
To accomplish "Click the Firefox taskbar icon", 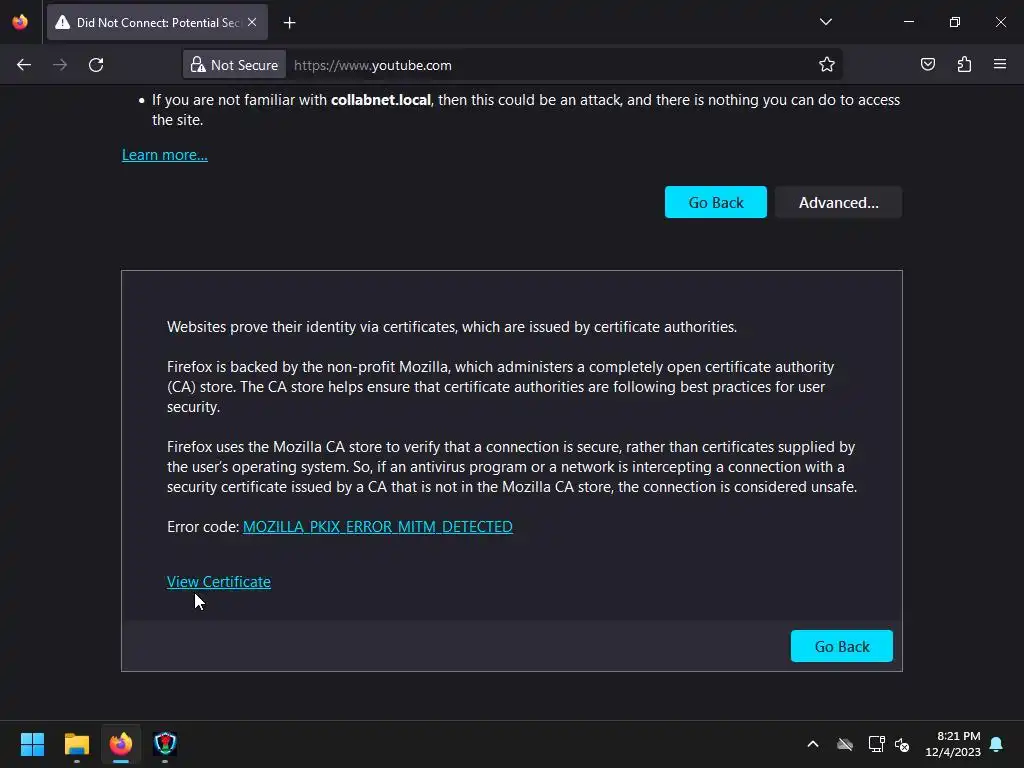I will tap(121, 744).
